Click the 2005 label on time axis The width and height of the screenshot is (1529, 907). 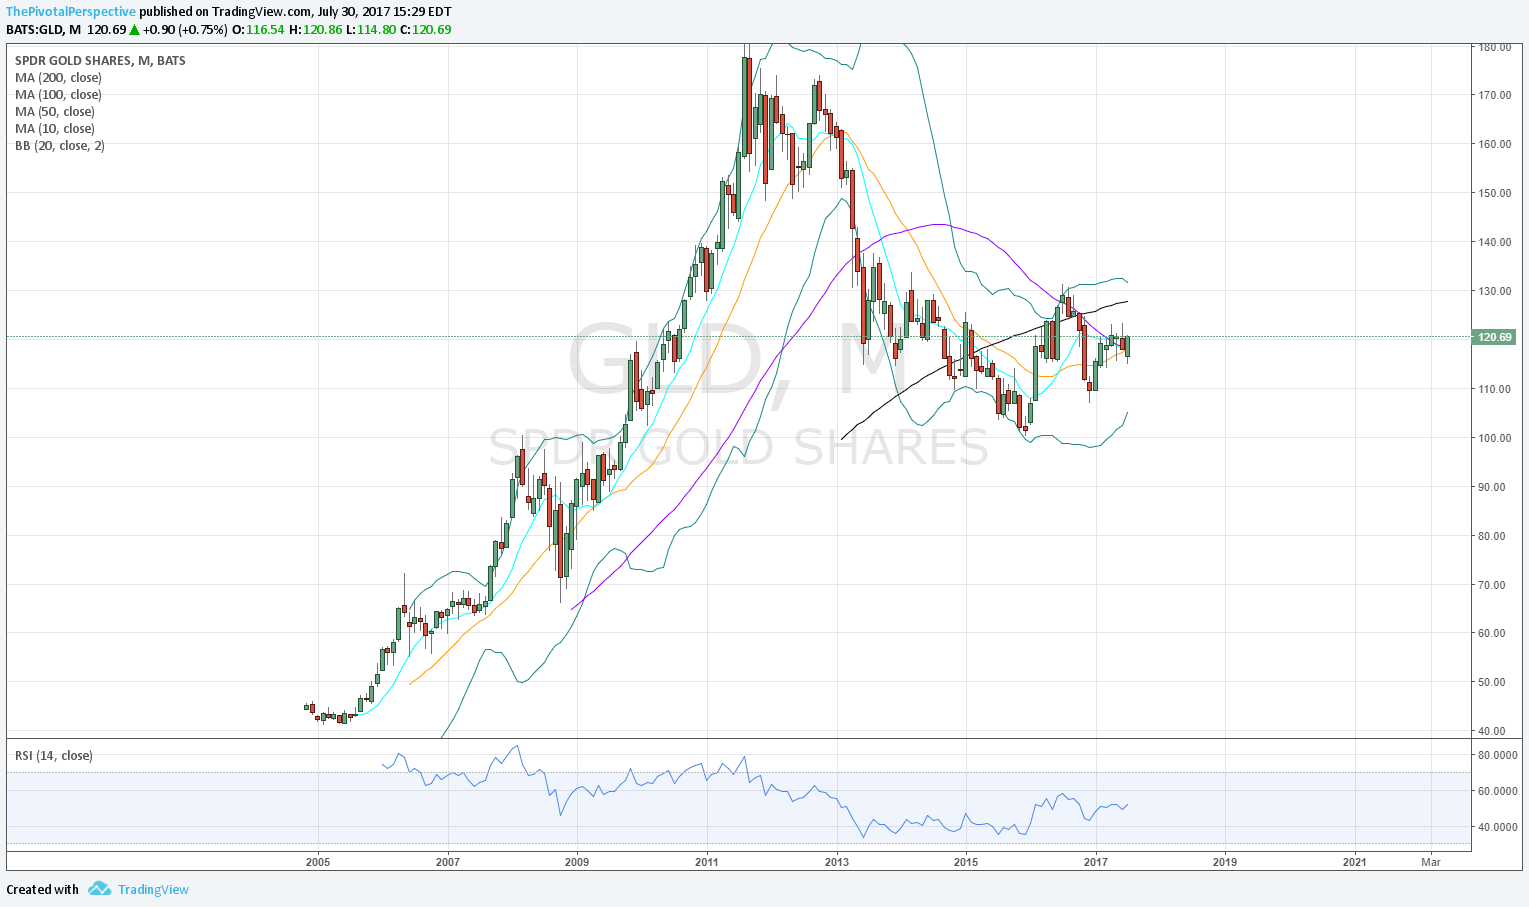pyautogui.click(x=318, y=861)
